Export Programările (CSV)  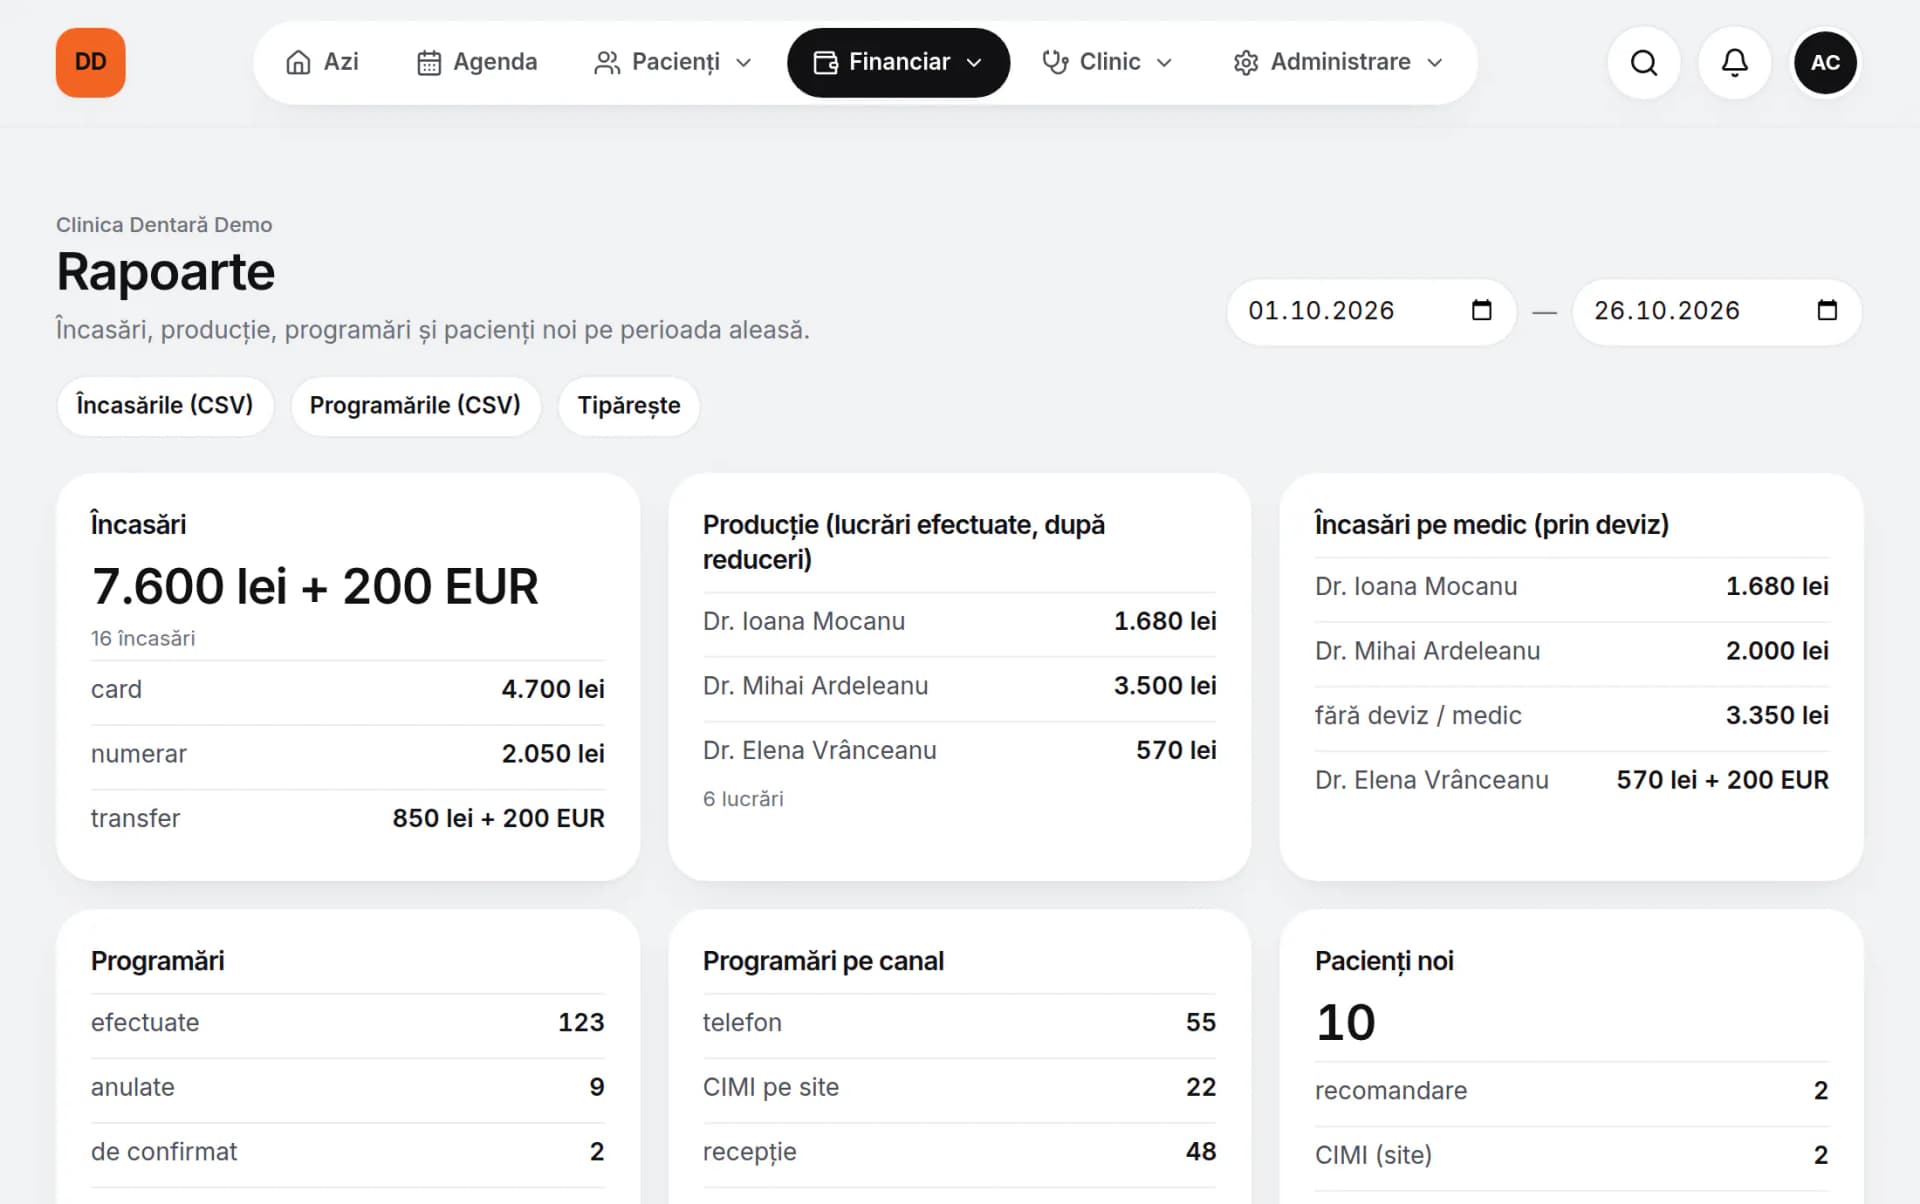[x=415, y=405]
